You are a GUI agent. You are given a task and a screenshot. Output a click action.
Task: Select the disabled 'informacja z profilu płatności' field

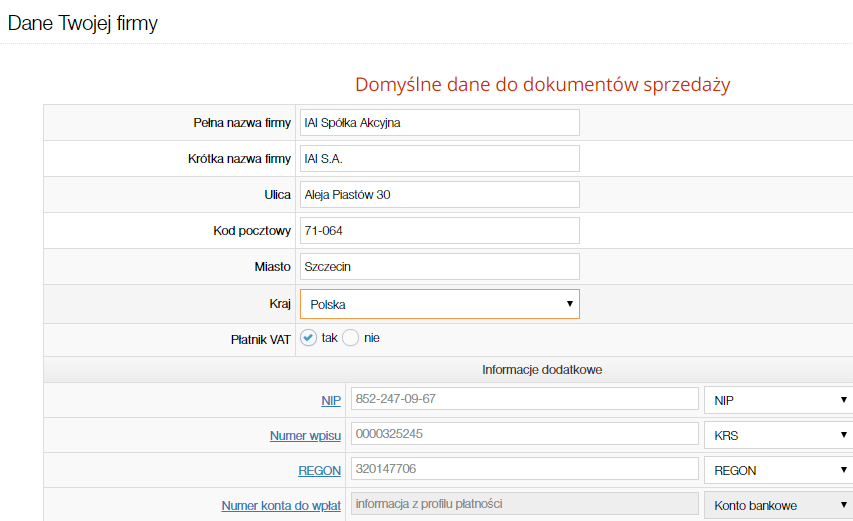pos(524,504)
